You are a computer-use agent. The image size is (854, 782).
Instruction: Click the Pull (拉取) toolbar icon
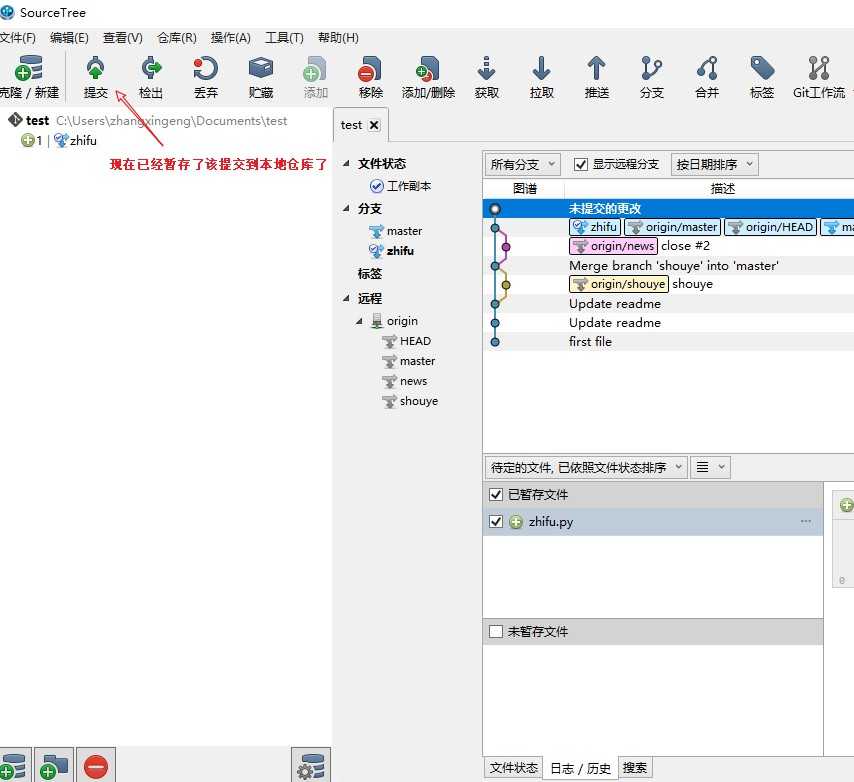click(541, 69)
